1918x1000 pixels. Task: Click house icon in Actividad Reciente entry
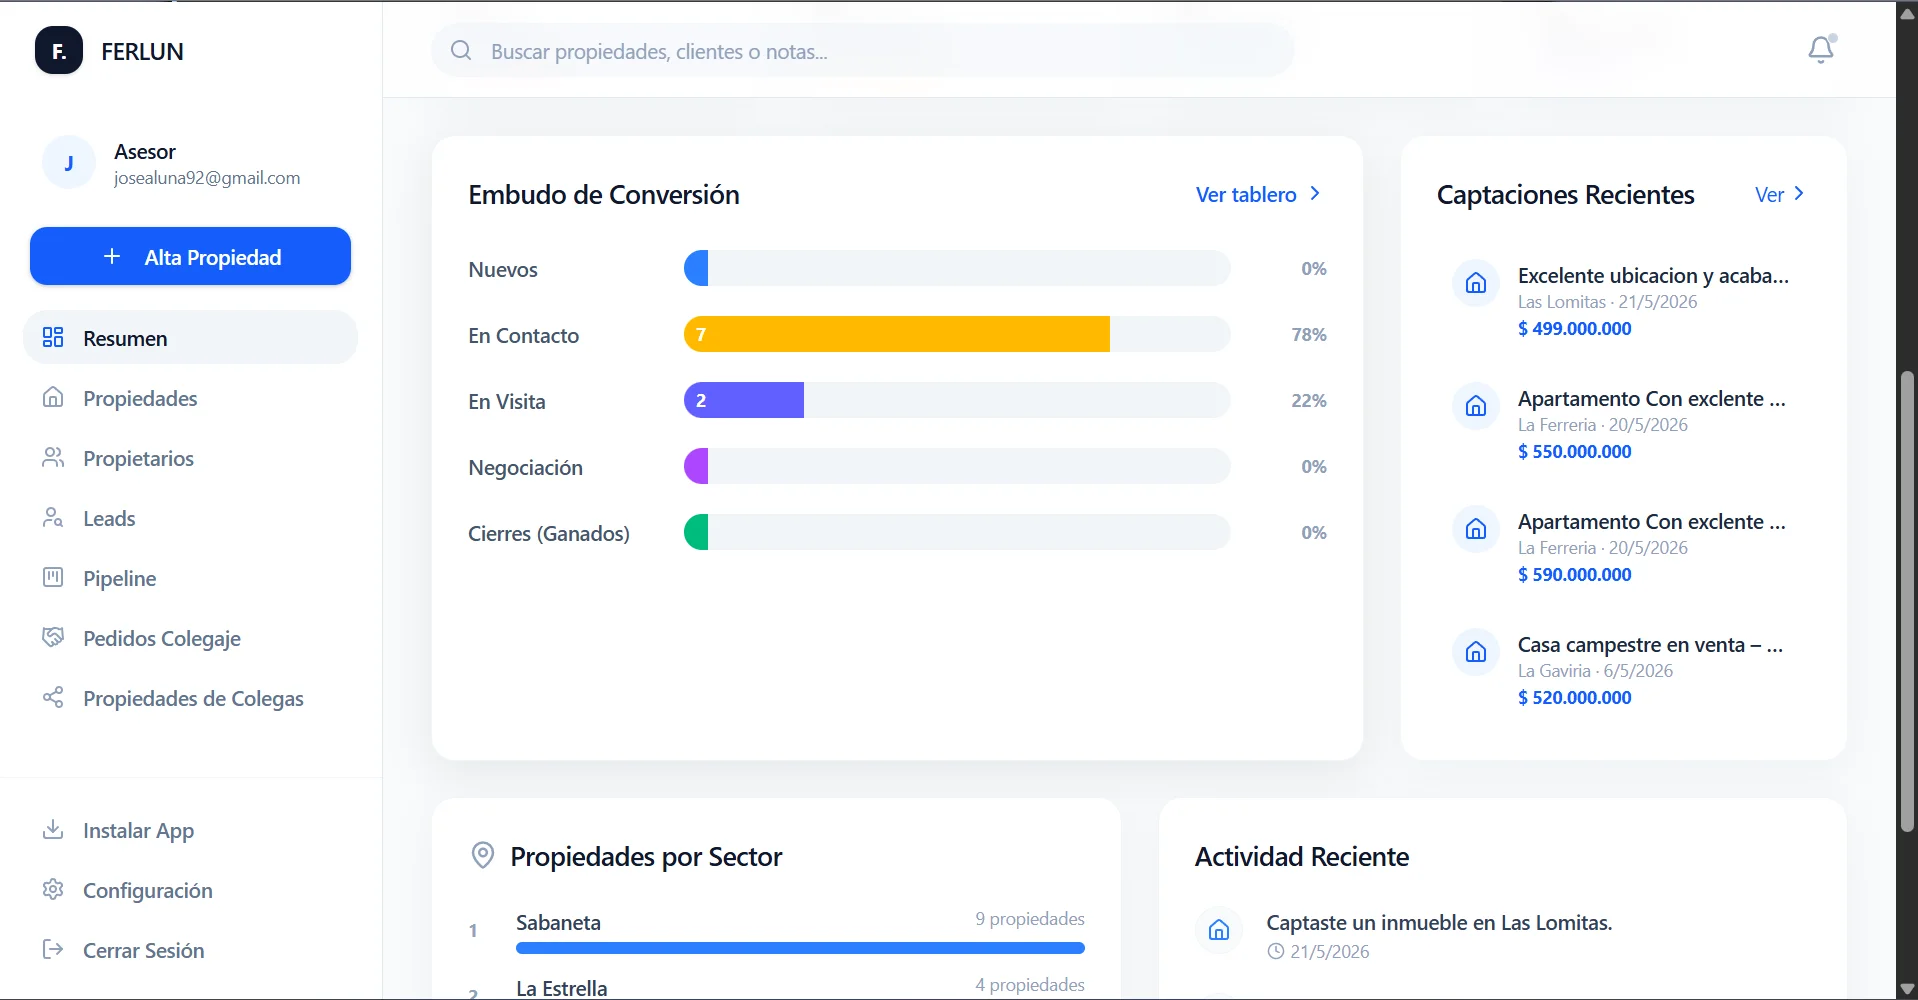(x=1219, y=930)
